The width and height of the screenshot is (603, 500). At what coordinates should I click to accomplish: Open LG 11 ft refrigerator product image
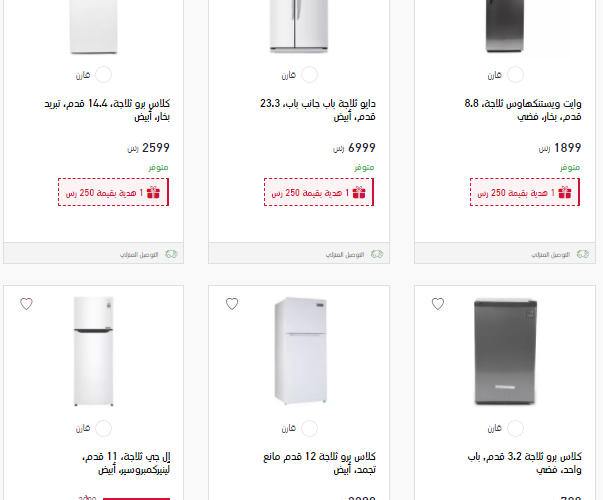pos(93,352)
